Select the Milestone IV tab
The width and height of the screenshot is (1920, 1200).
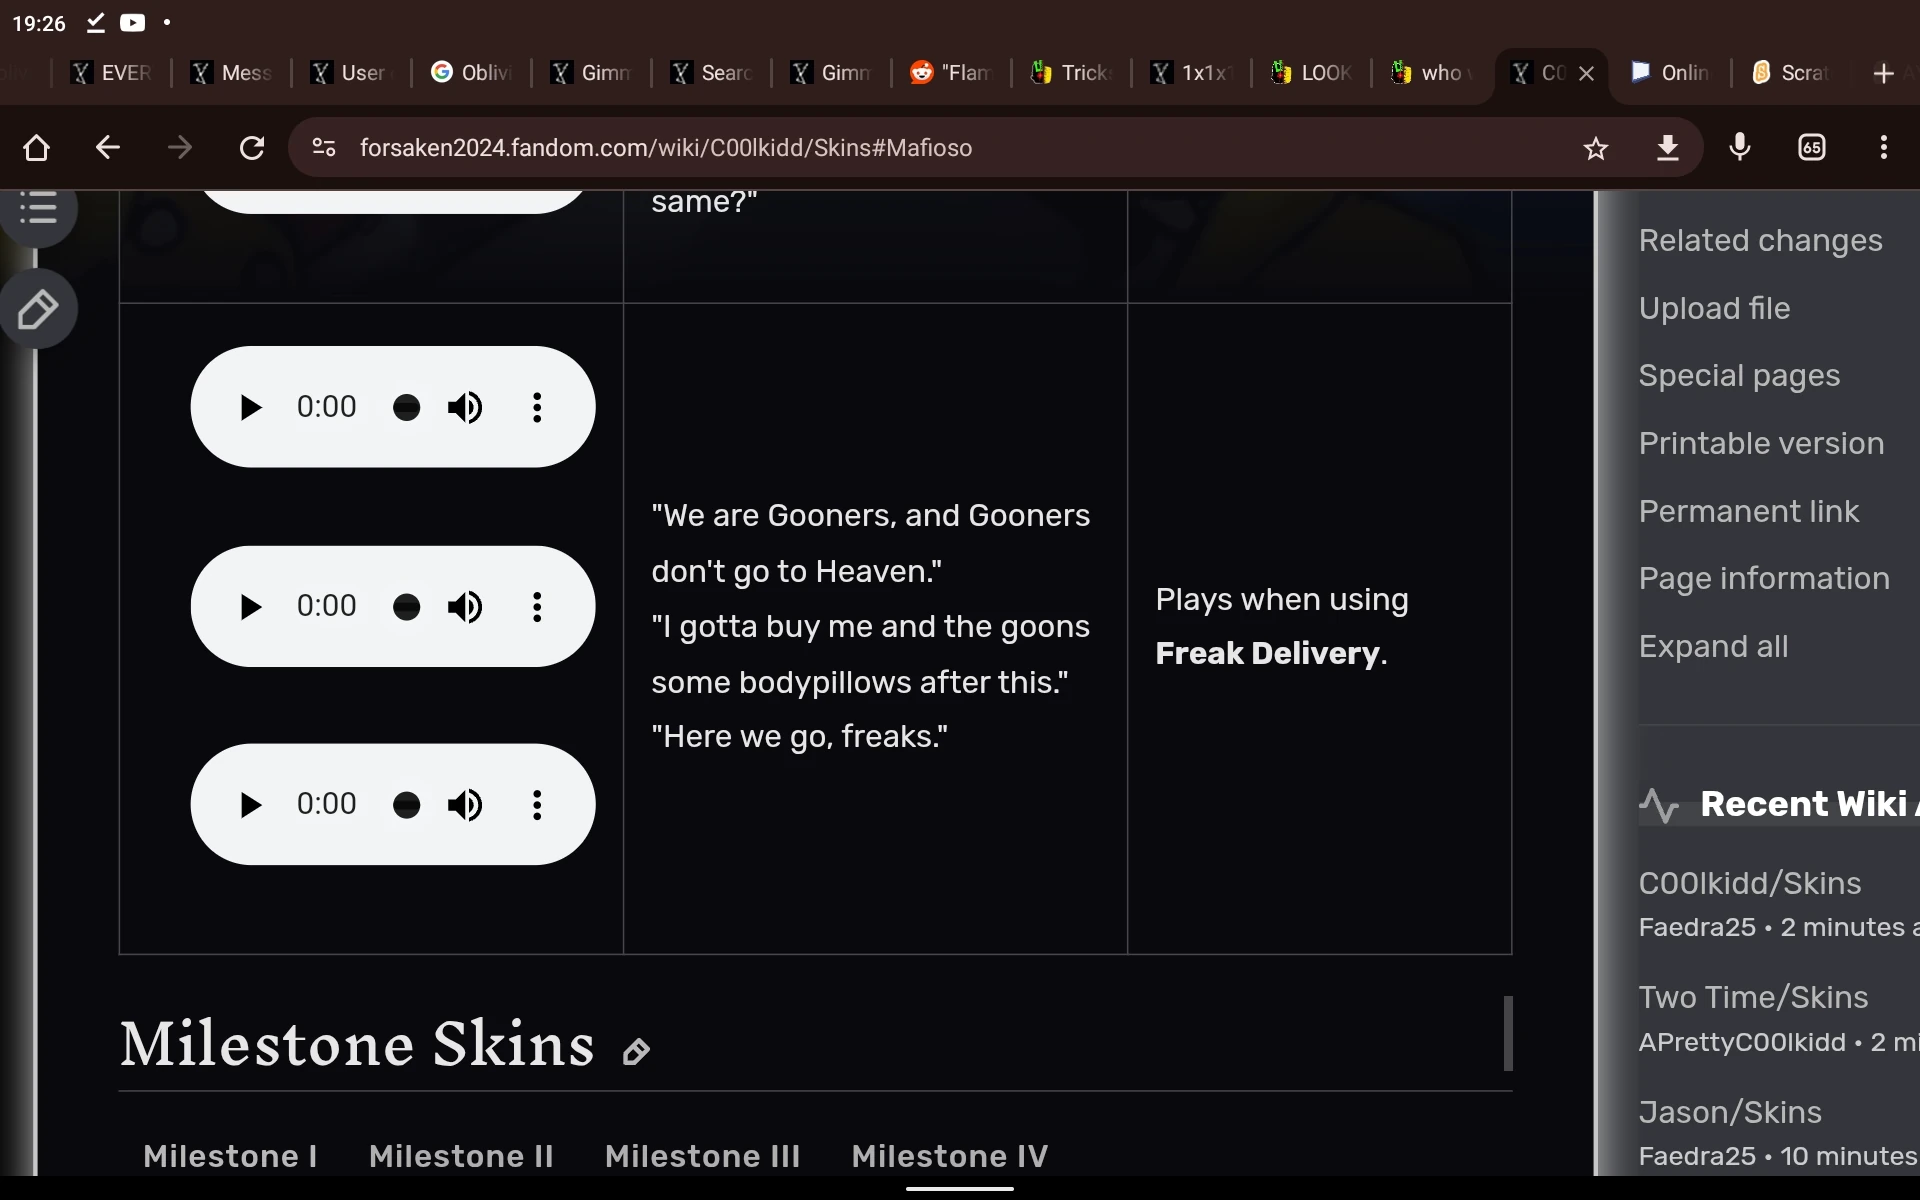pos(949,1156)
